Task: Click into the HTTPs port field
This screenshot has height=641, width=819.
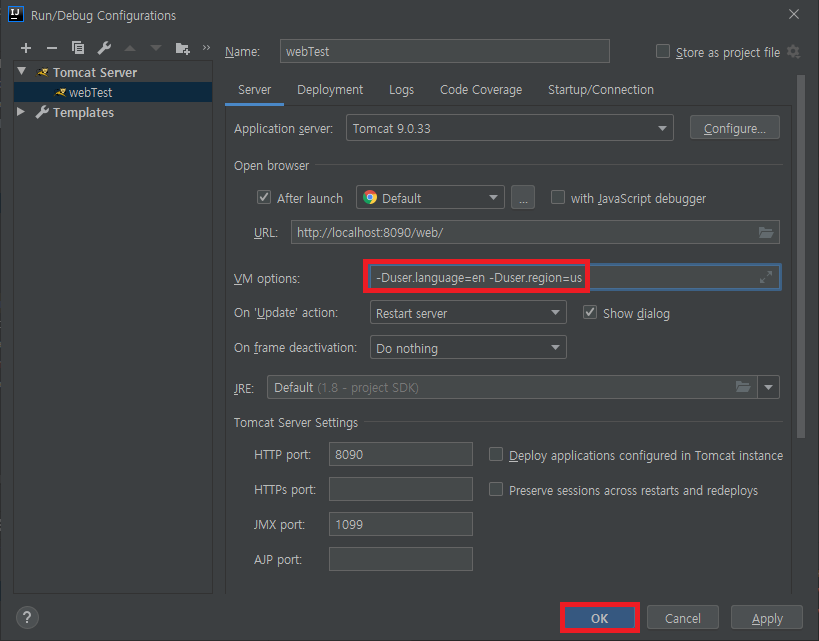Action: [x=401, y=489]
